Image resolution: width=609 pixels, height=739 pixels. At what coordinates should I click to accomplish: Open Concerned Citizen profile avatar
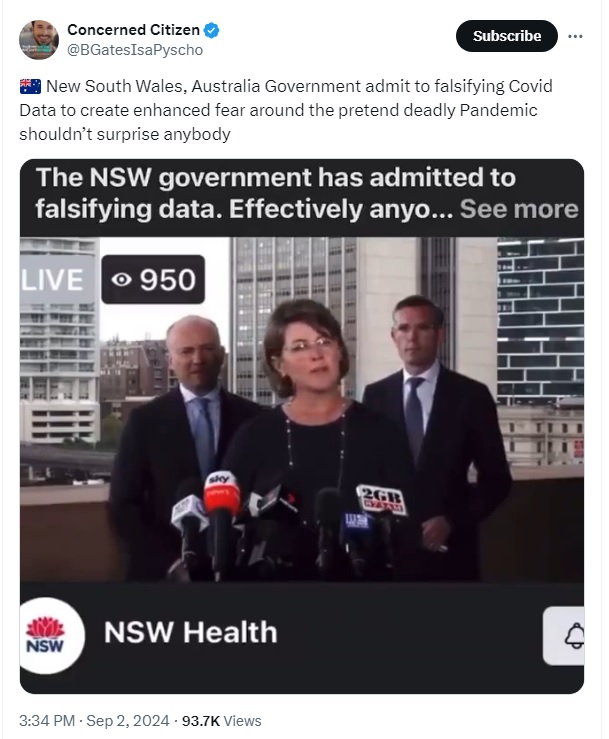[x=39, y=40]
